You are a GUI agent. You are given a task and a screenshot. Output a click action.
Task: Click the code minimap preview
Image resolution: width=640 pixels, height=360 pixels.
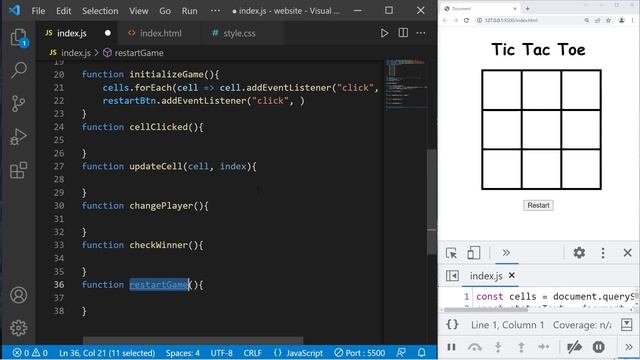tap(406, 85)
